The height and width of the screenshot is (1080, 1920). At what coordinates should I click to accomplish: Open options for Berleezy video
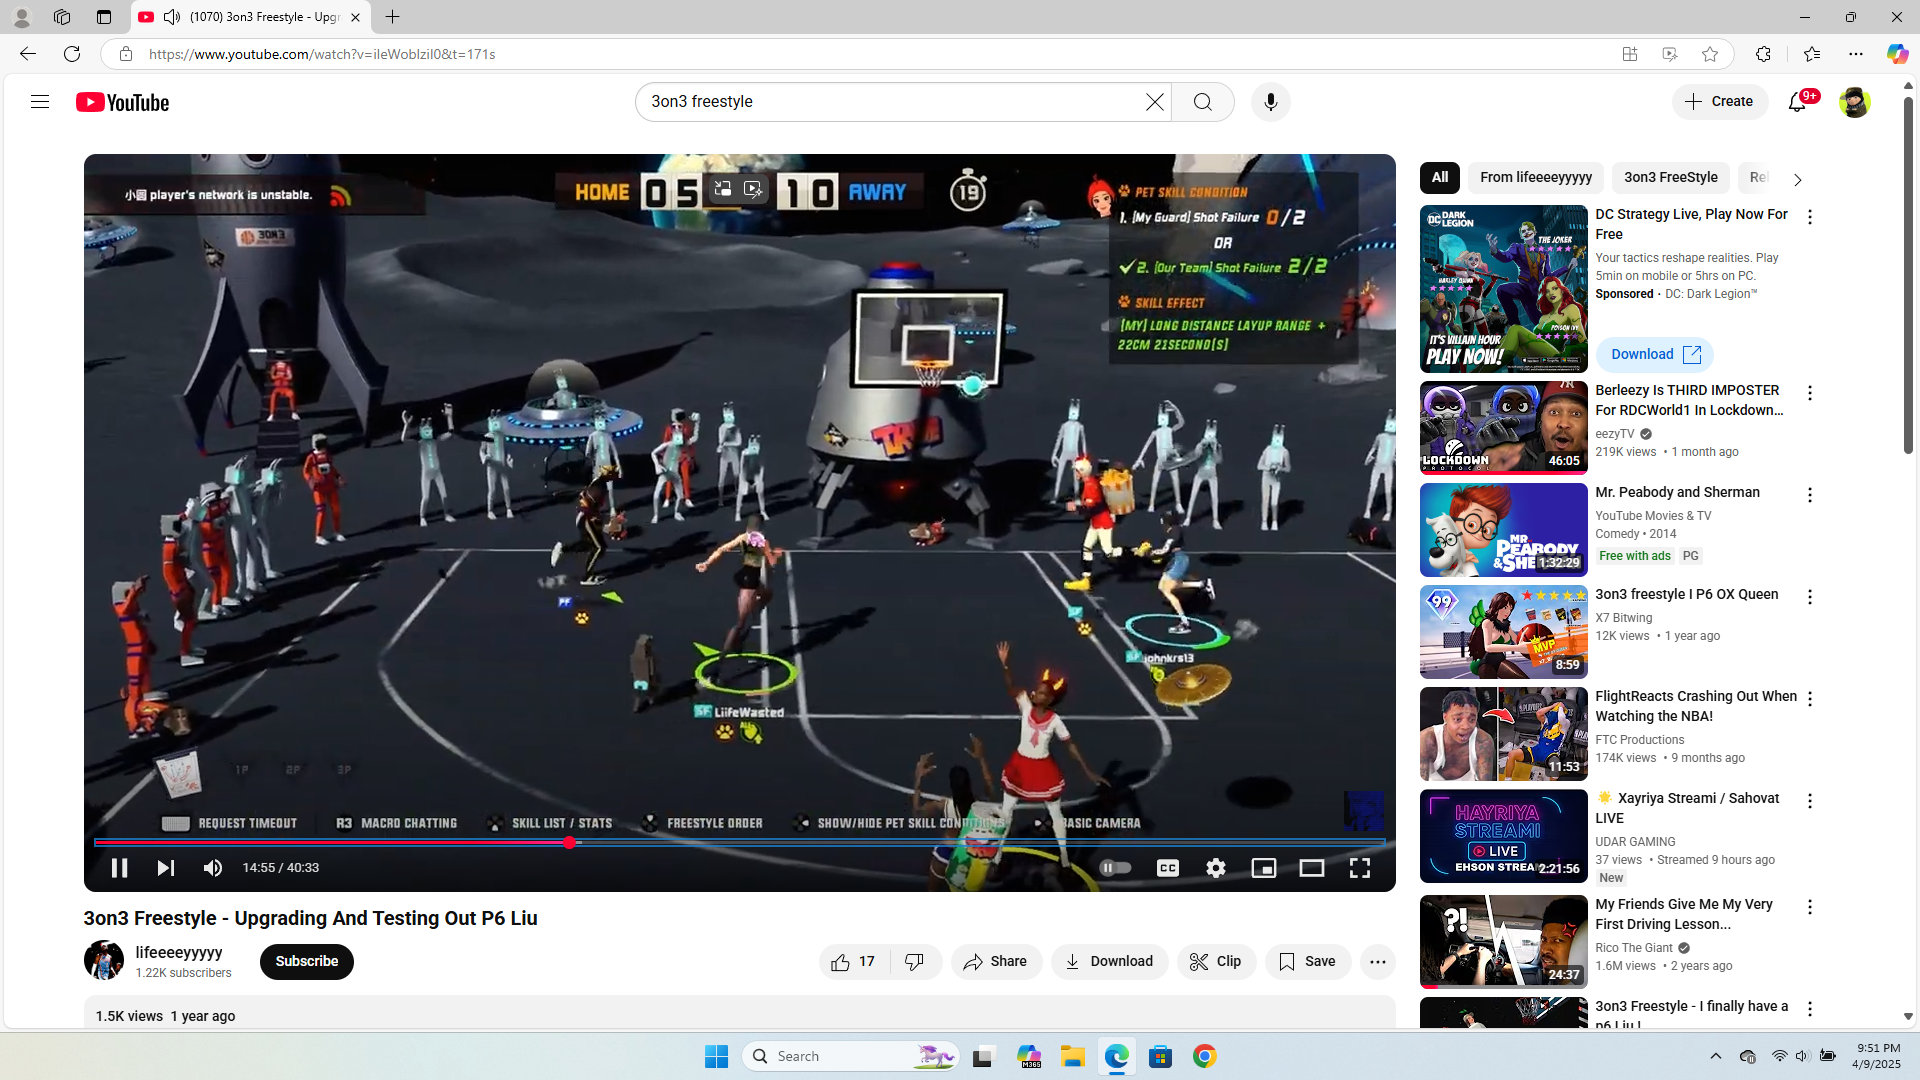[x=1809, y=393]
